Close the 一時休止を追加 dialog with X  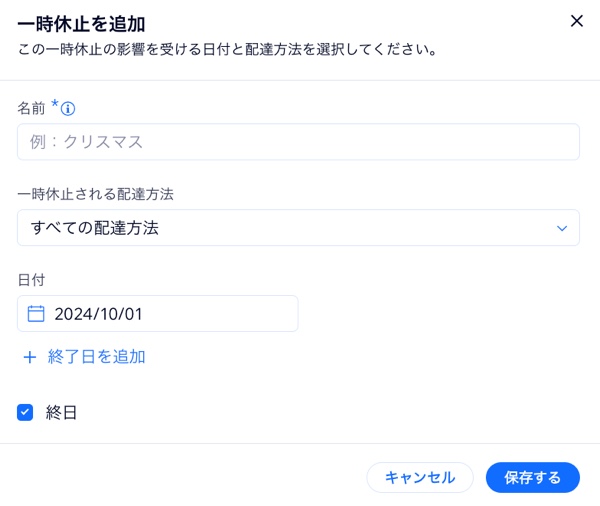pos(576,21)
